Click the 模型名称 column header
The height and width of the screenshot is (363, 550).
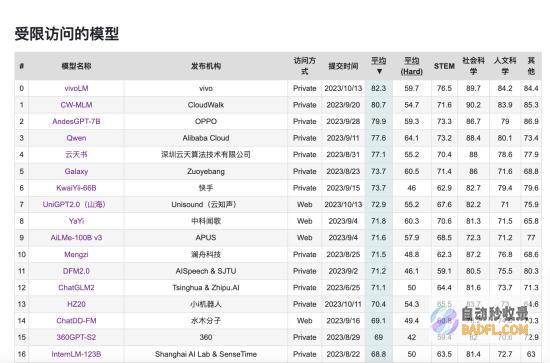pyautogui.click(x=76, y=66)
